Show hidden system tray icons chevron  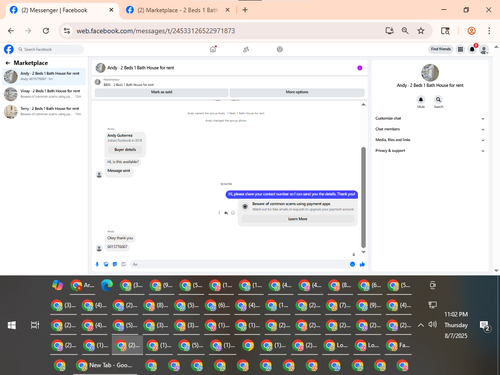(421, 325)
